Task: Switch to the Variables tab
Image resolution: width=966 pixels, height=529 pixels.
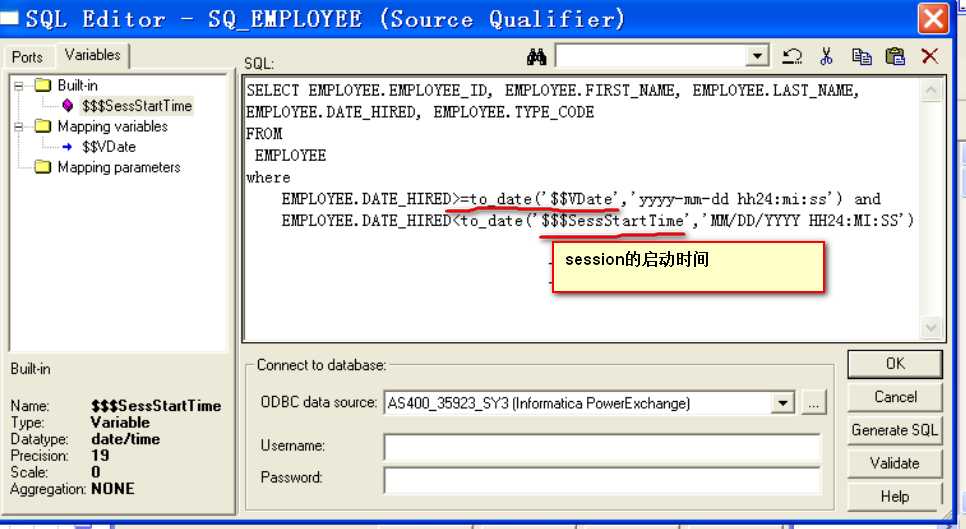Action: pos(92,55)
